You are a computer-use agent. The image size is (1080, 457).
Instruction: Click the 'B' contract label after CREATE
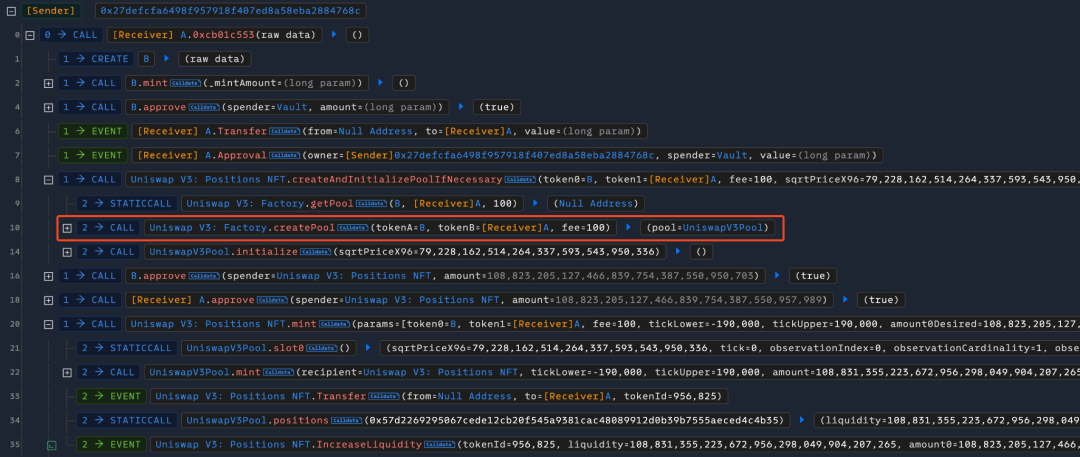pyautogui.click(x=146, y=59)
